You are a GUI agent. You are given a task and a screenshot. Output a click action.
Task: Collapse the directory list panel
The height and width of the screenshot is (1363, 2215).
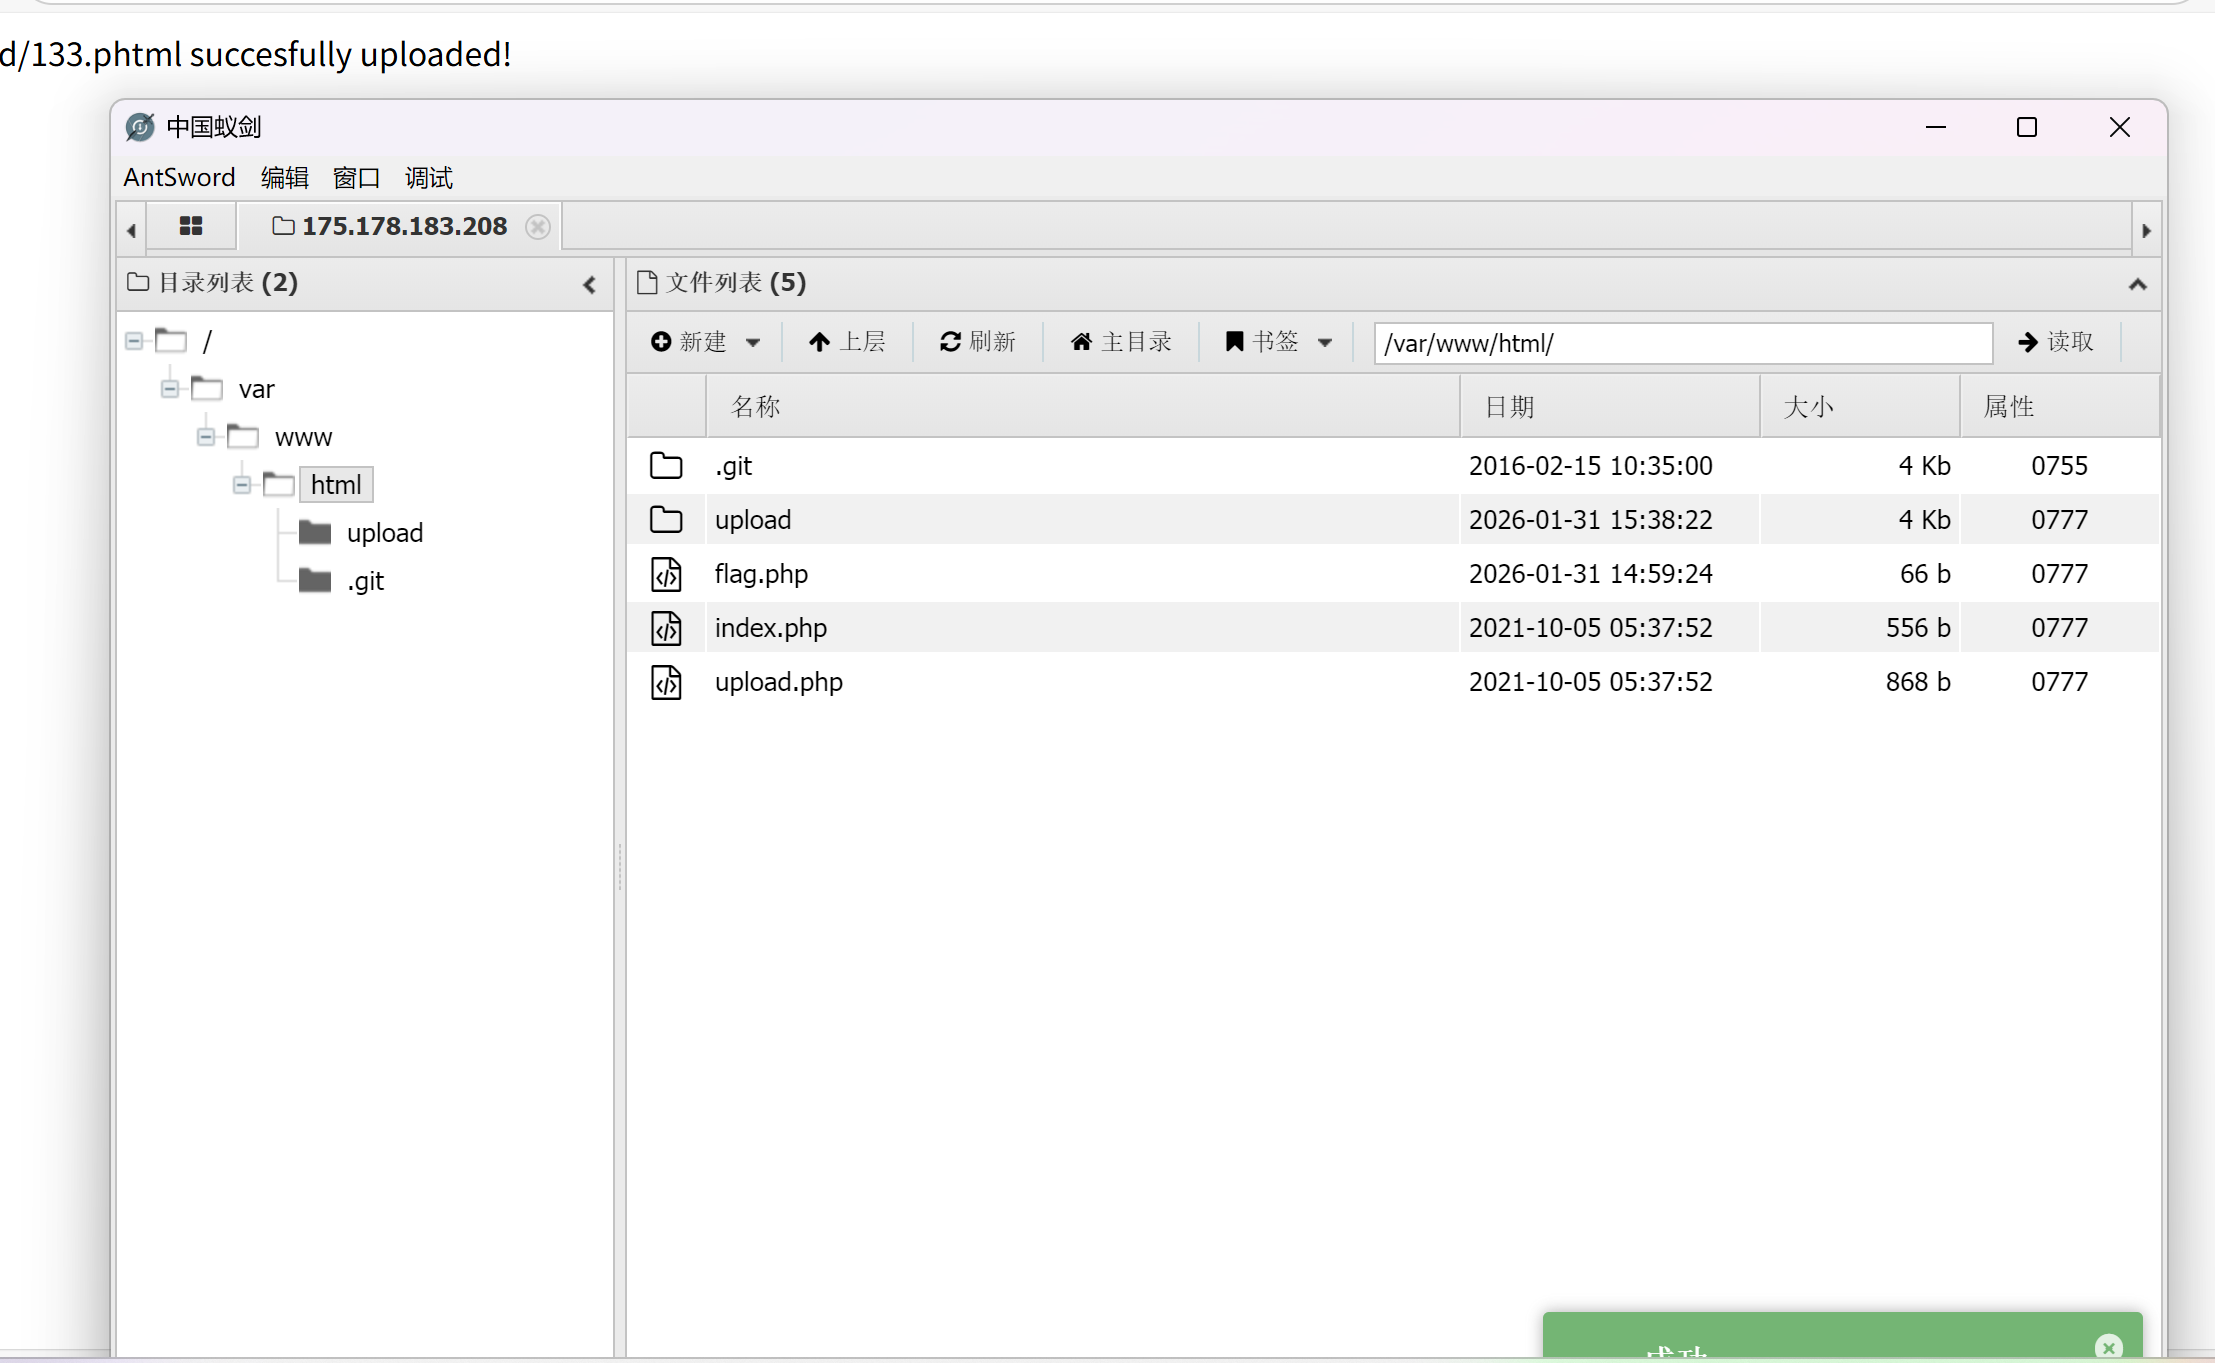tap(589, 285)
